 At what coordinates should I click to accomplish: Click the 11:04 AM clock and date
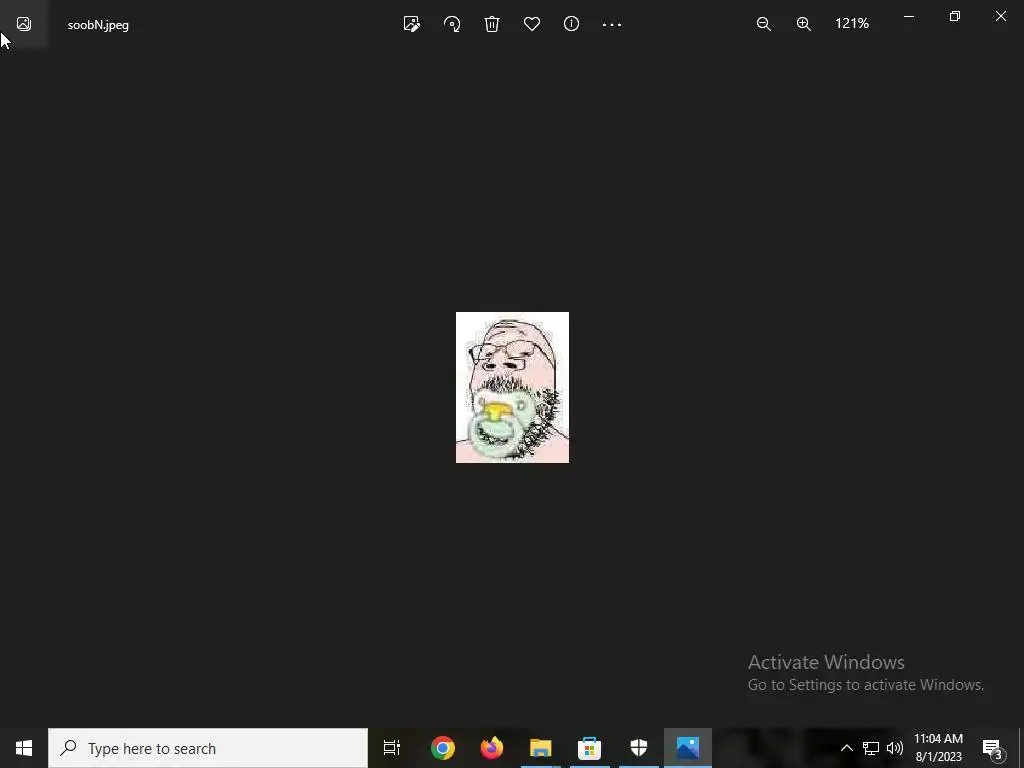click(x=938, y=748)
